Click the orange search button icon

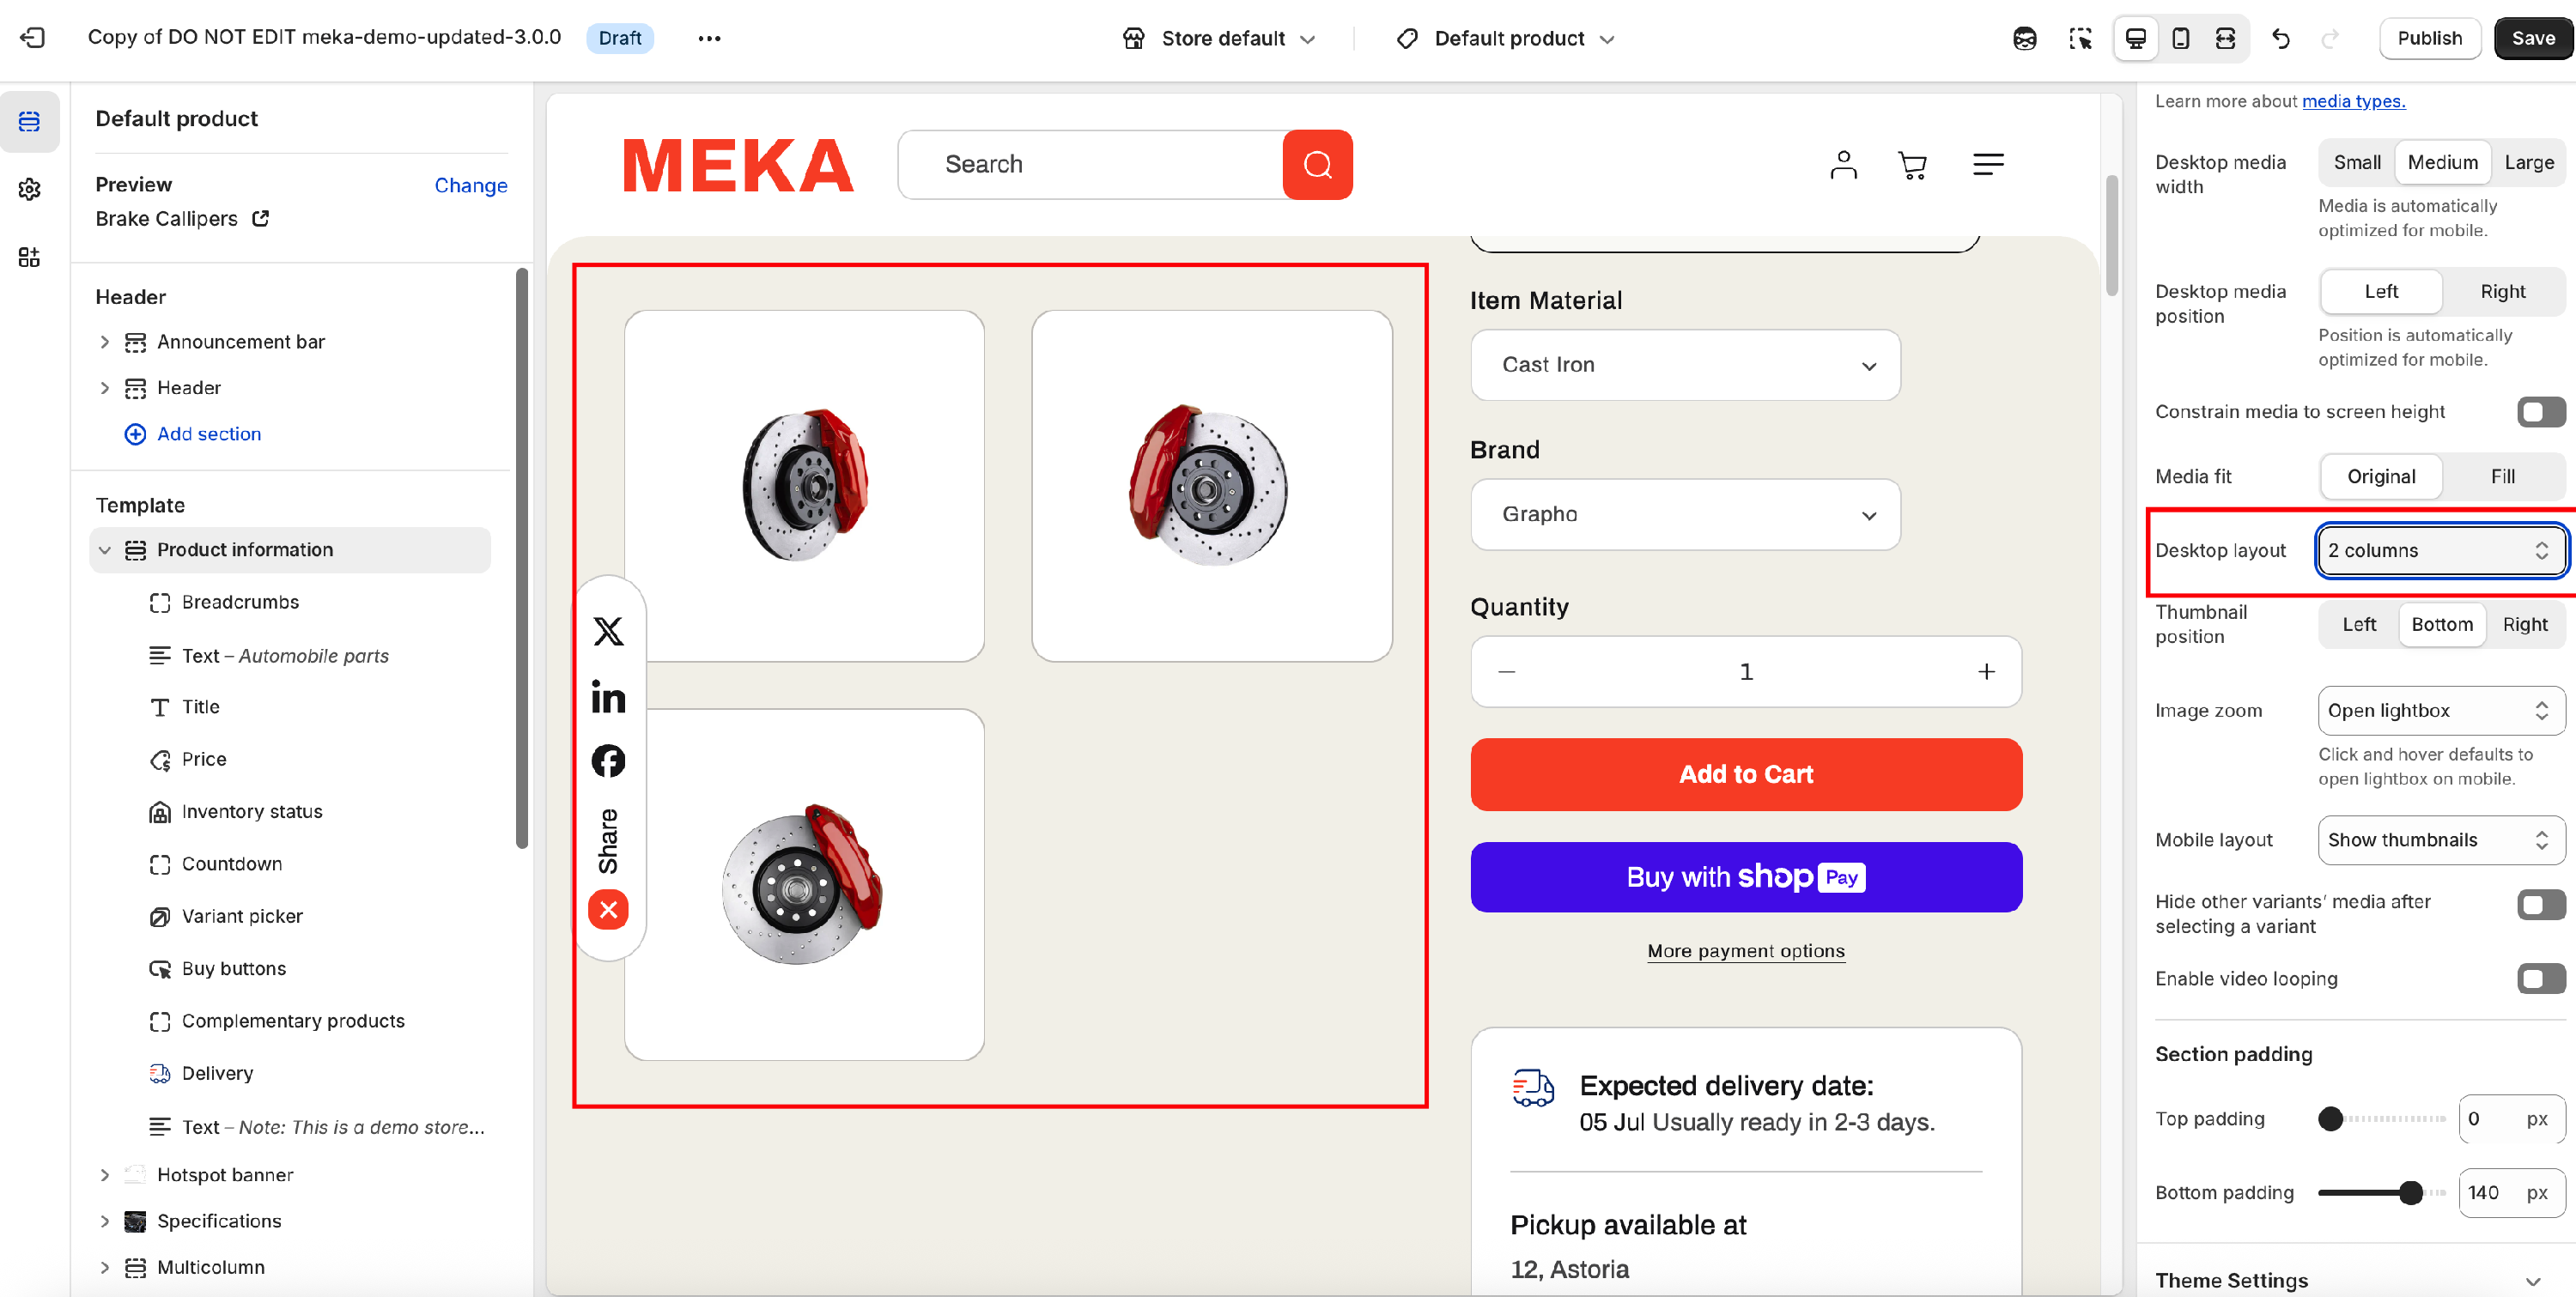coord(1317,164)
